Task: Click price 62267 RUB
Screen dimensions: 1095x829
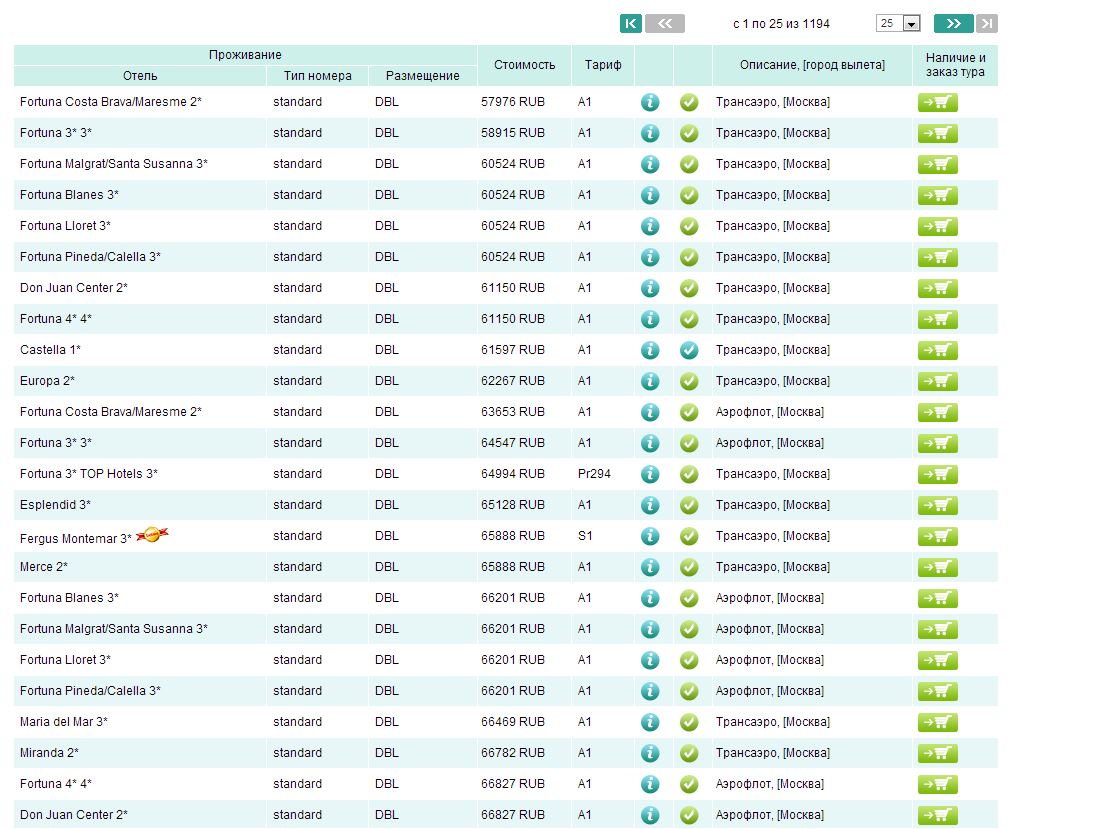Action: tap(513, 381)
